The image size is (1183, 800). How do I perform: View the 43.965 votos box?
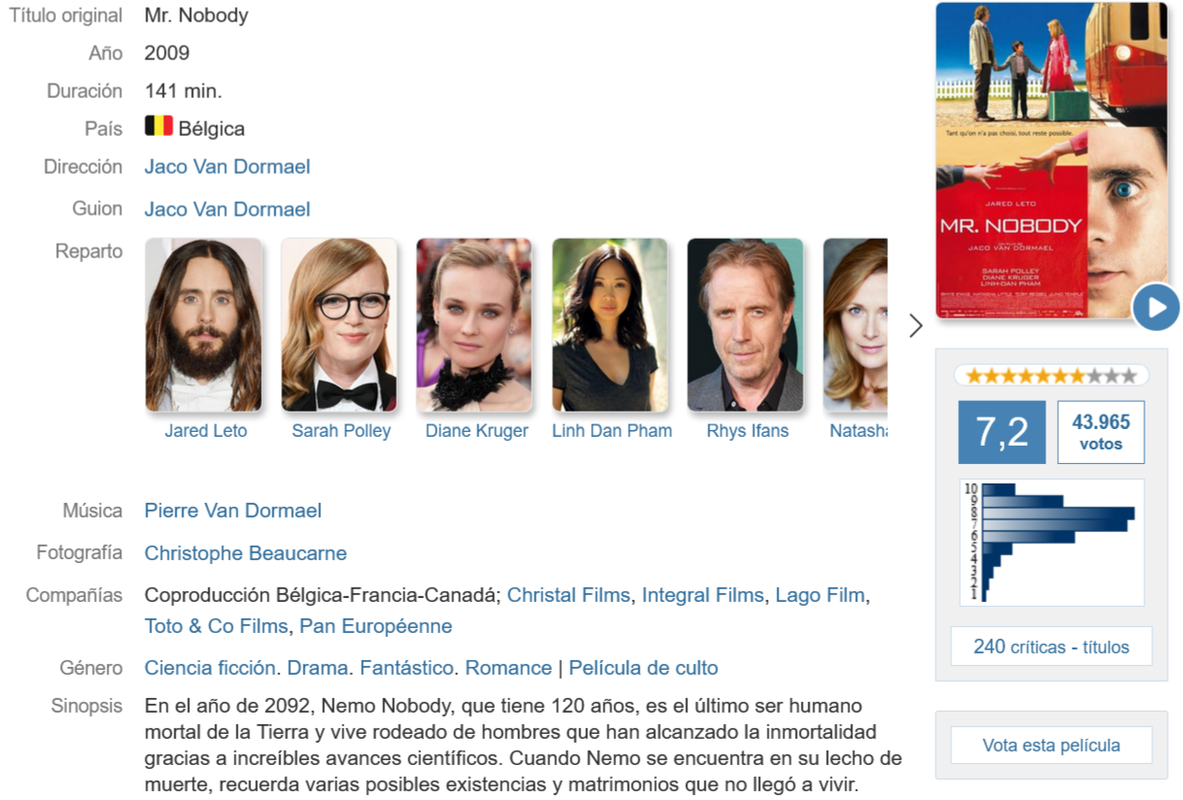(x=1101, y=432)
